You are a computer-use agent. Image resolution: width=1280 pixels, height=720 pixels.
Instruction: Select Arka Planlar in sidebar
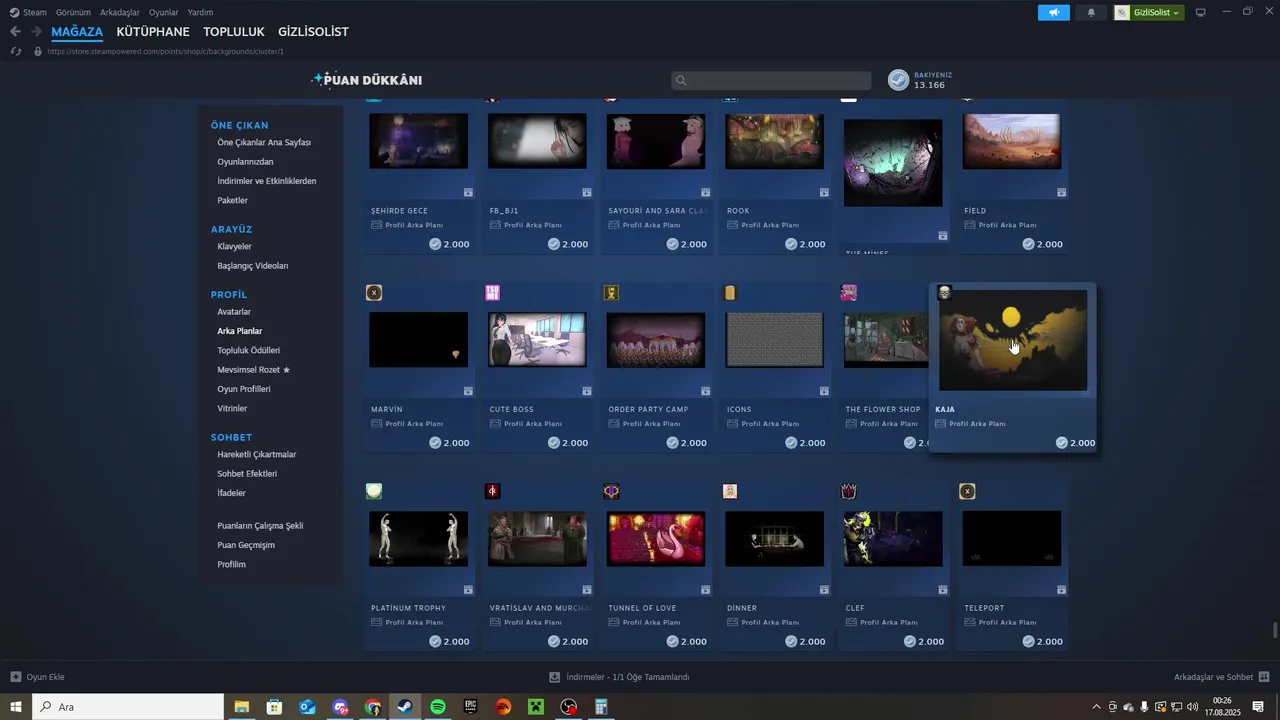click(240, 331)
